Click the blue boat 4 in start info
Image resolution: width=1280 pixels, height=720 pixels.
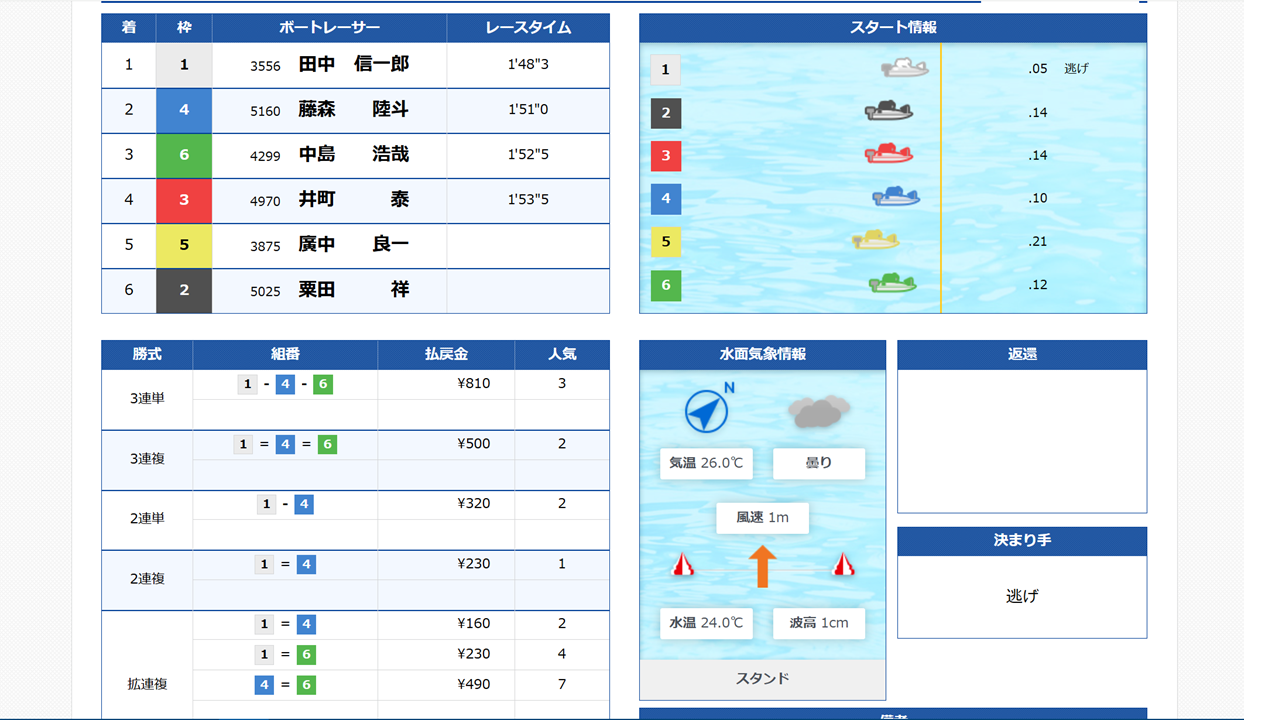[x=896, y=197]
